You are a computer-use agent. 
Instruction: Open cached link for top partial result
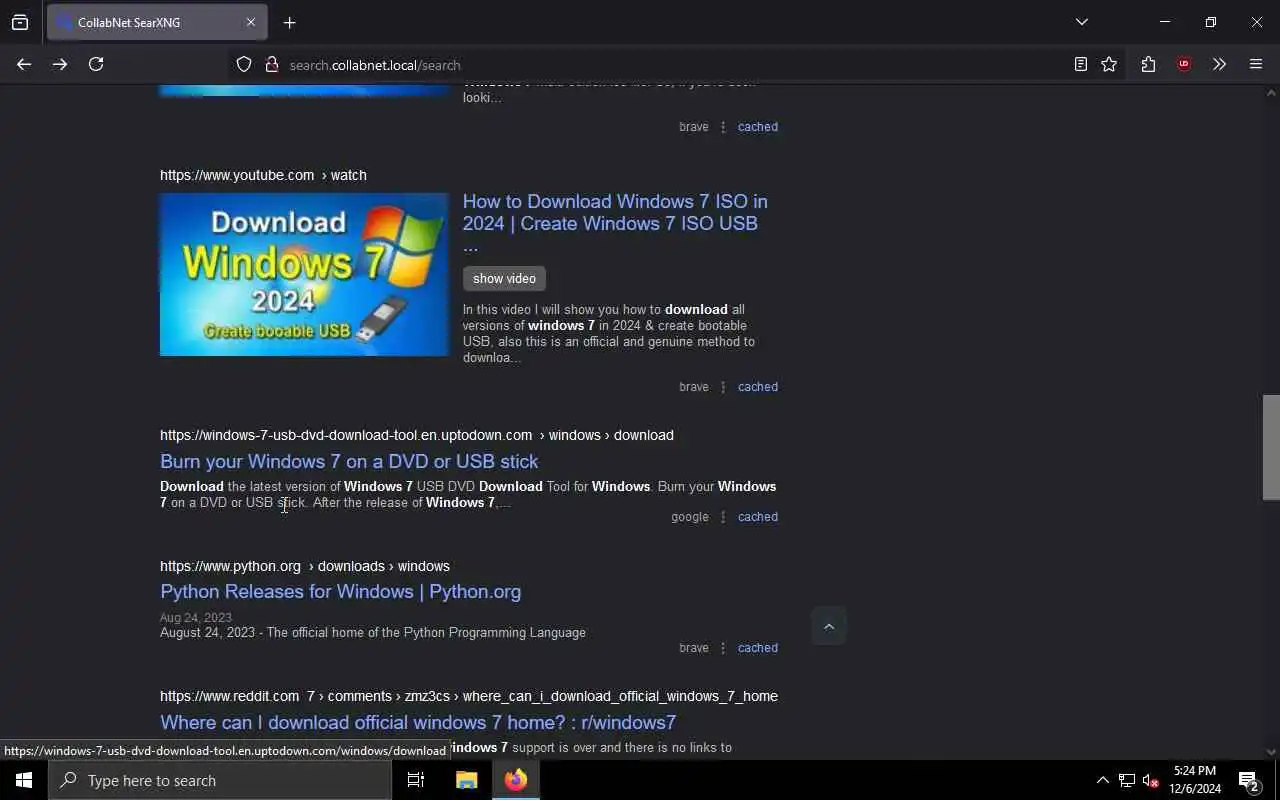coord(758,127)
